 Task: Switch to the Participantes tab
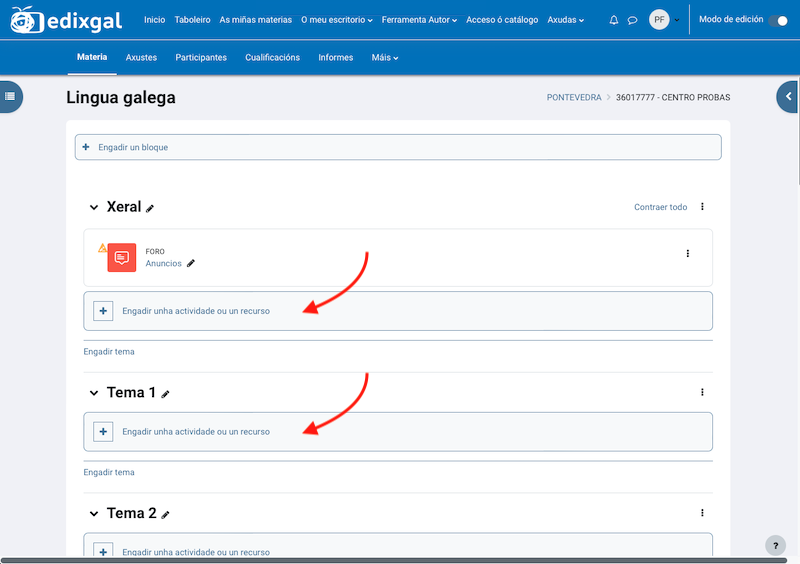tap(201, 57)
